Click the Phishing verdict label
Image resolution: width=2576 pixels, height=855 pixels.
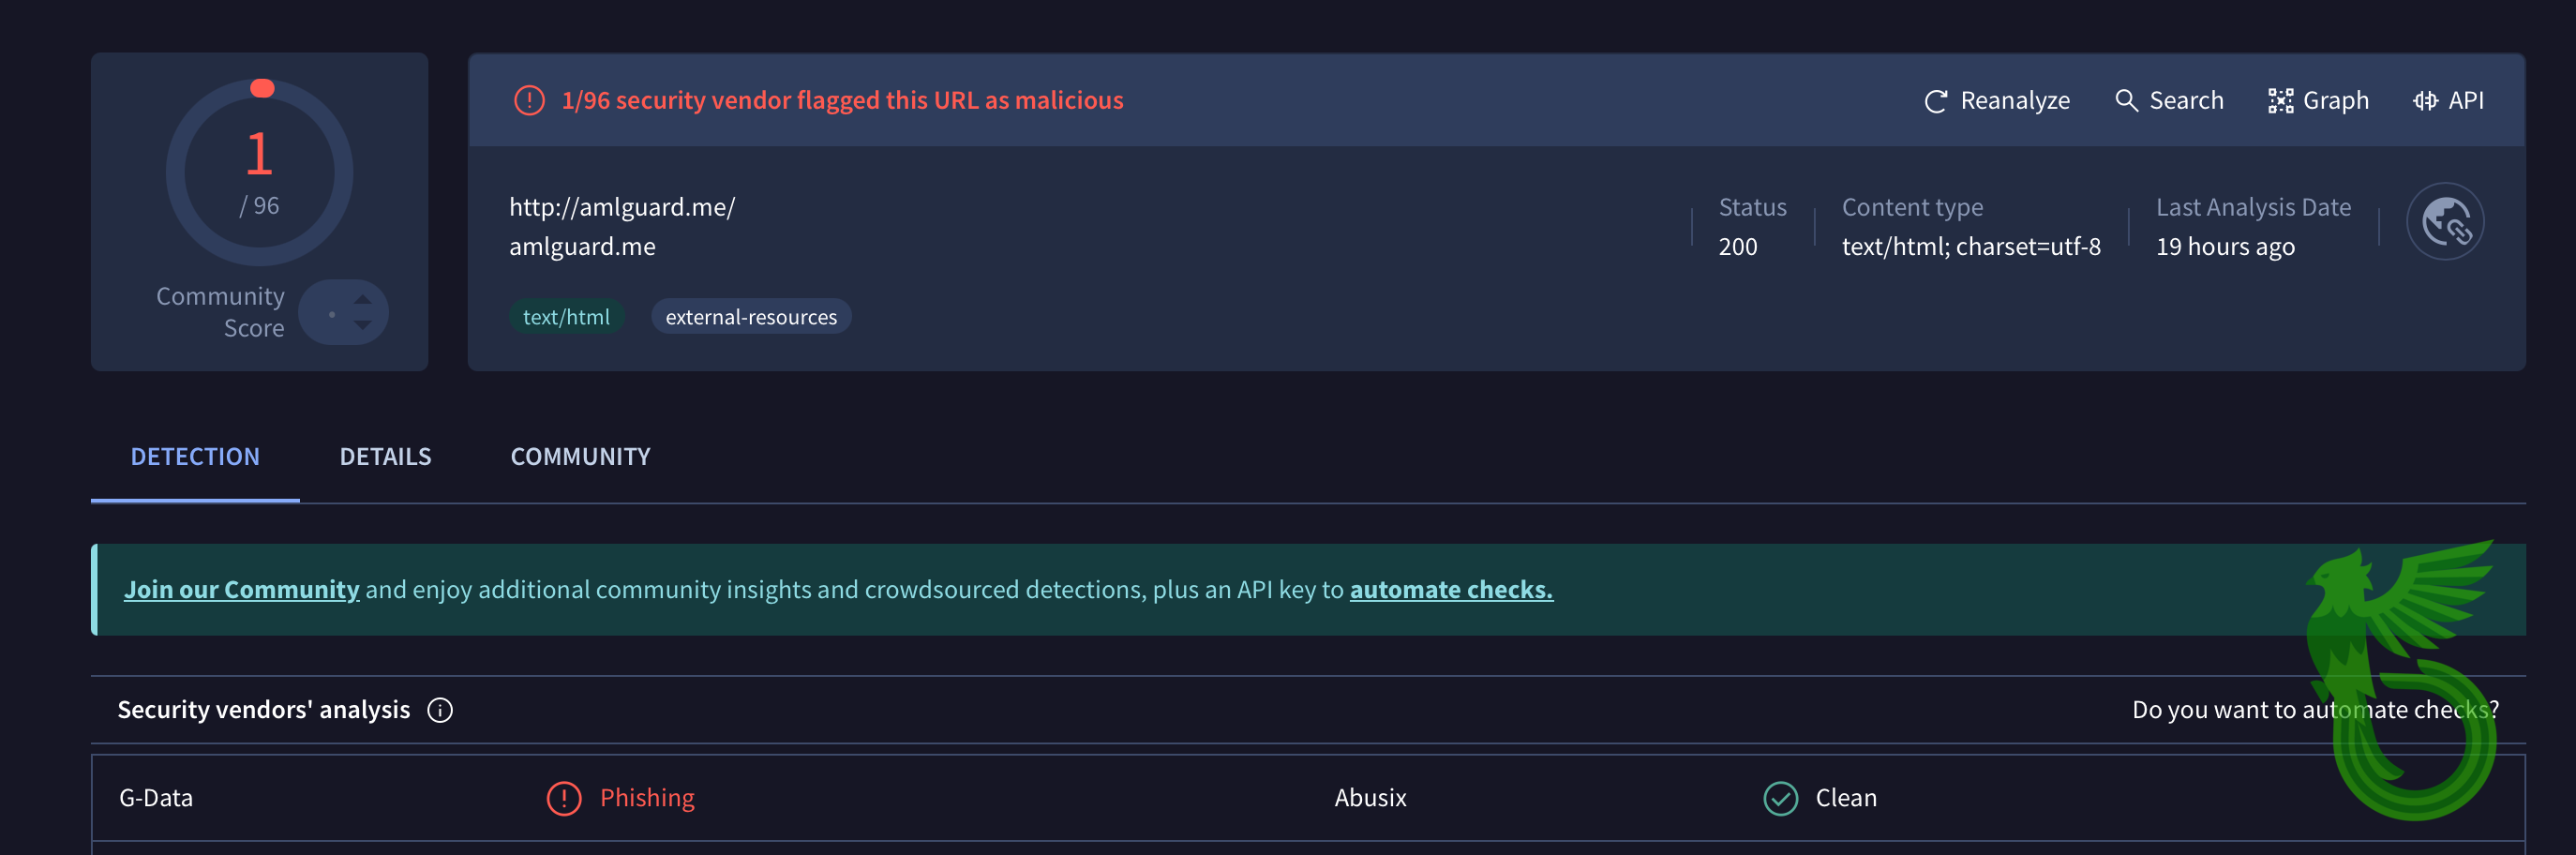pos(647,798)
